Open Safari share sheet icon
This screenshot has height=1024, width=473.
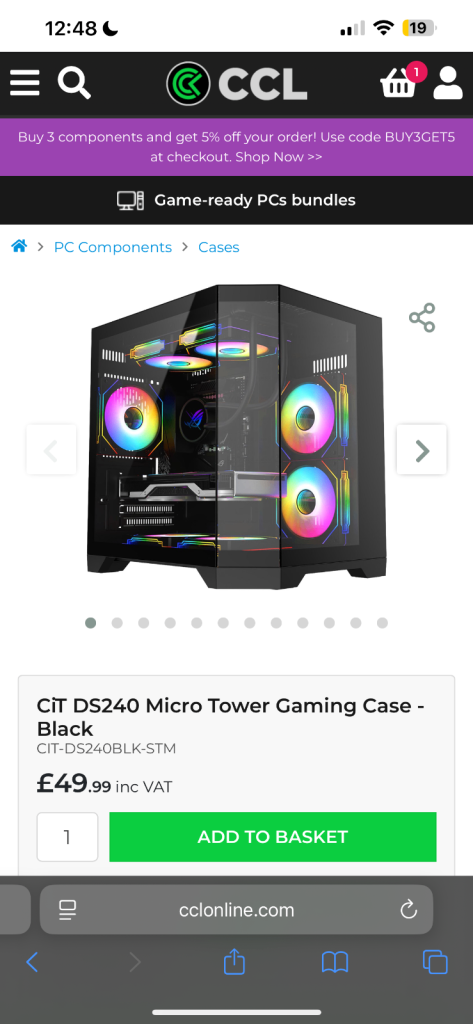pyautogui.click(x=234, y=961)
